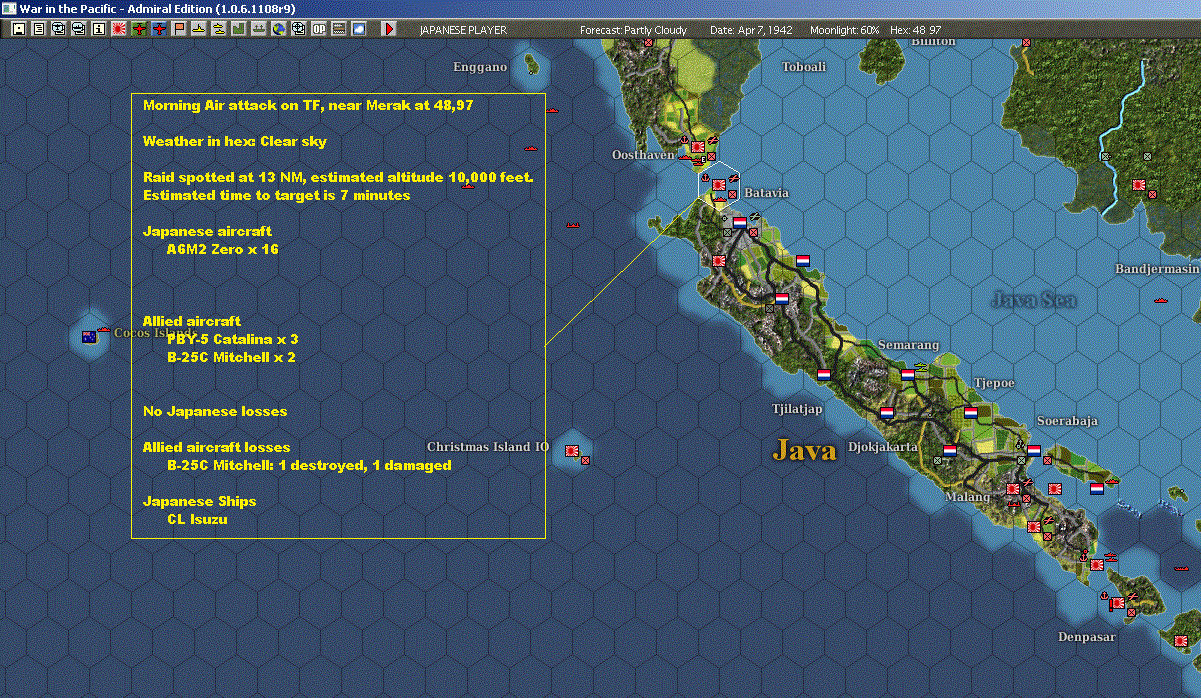Select the red ship marker in the Java Sea
The image size is (1201, 698).
tap(1161, 300)
